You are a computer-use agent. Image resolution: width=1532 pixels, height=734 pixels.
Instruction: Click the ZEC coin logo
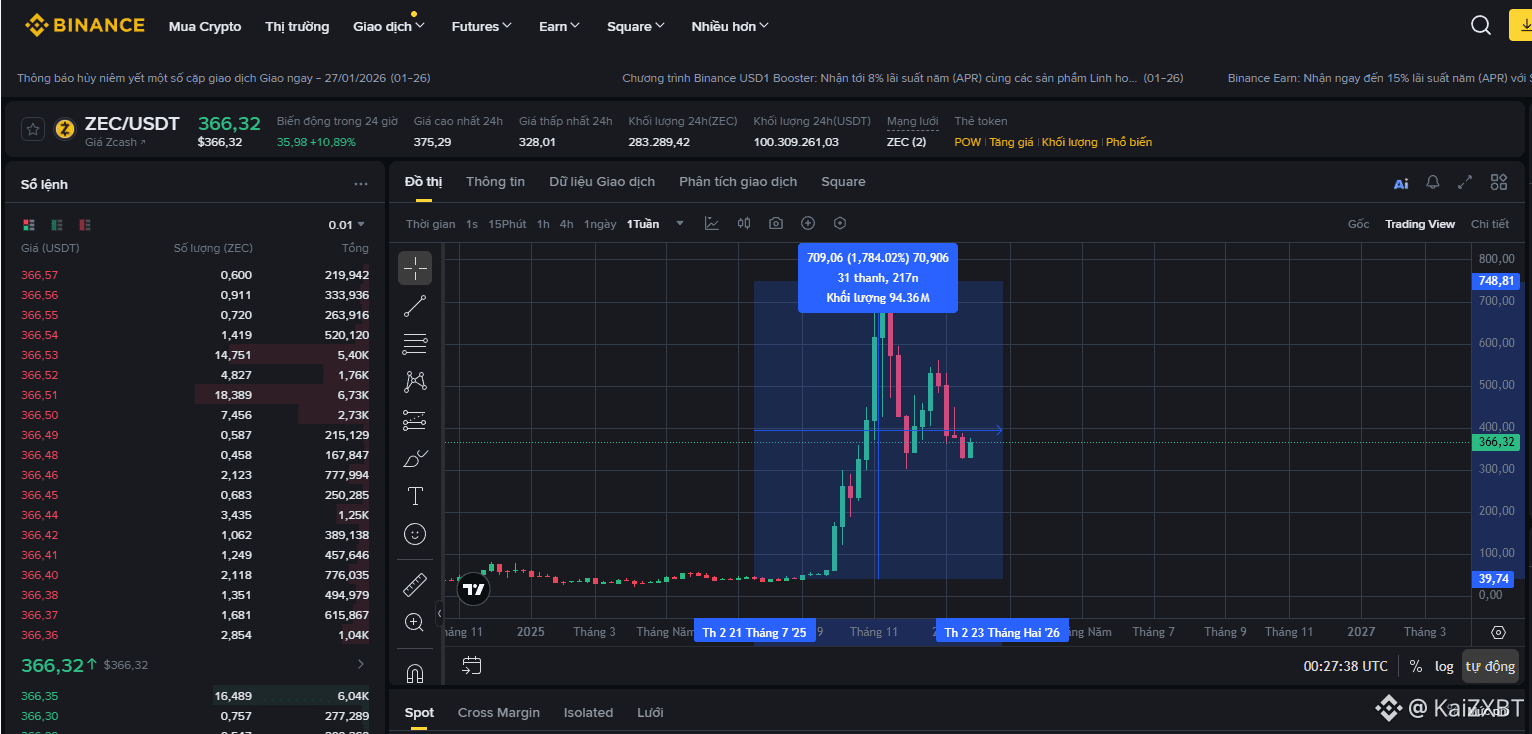pos(65,129)
